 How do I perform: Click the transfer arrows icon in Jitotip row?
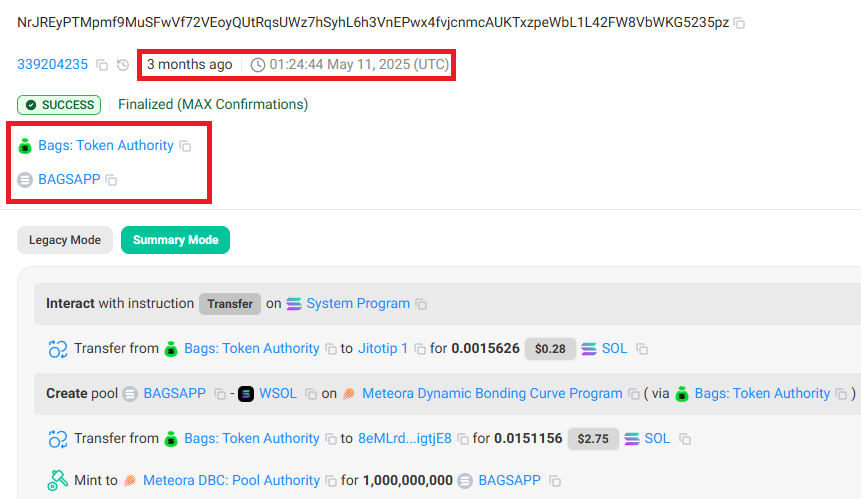[x=58, y=349]
